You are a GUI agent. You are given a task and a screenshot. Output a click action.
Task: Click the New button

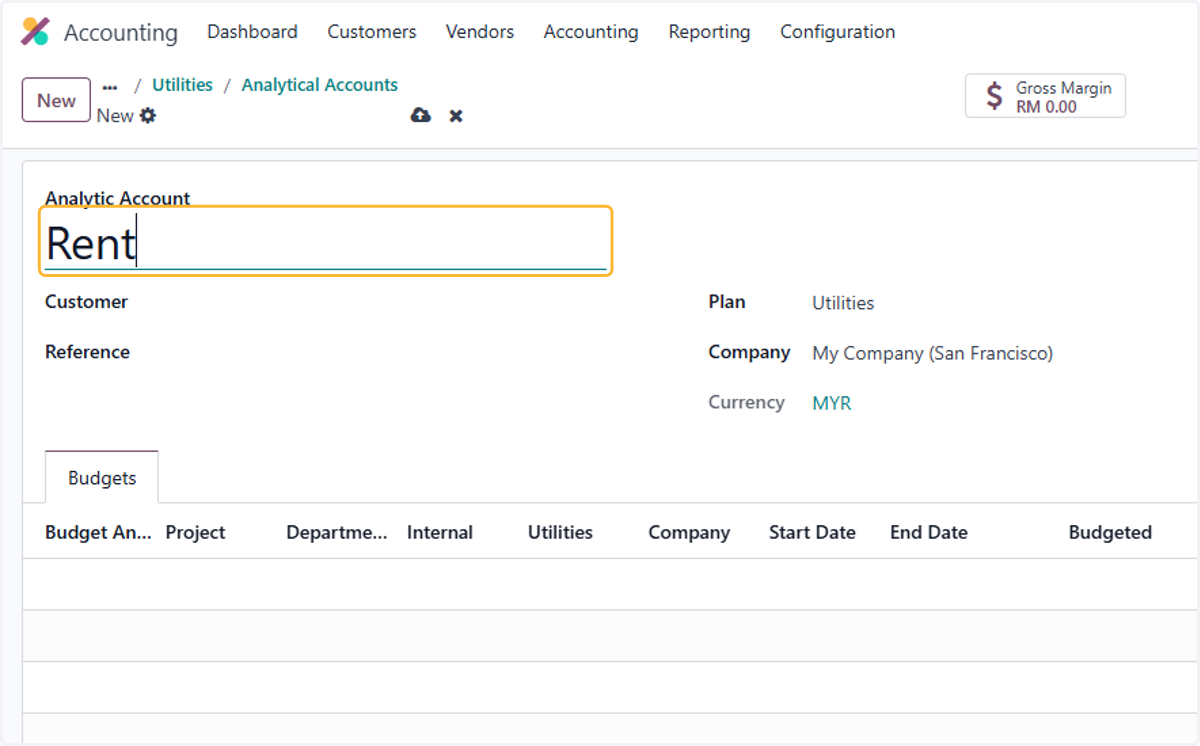pos(56,100)
